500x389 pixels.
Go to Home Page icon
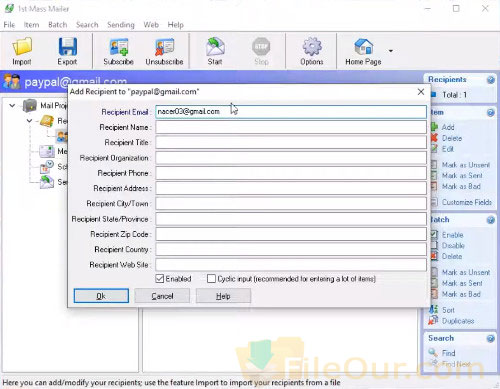pos(363,46)
